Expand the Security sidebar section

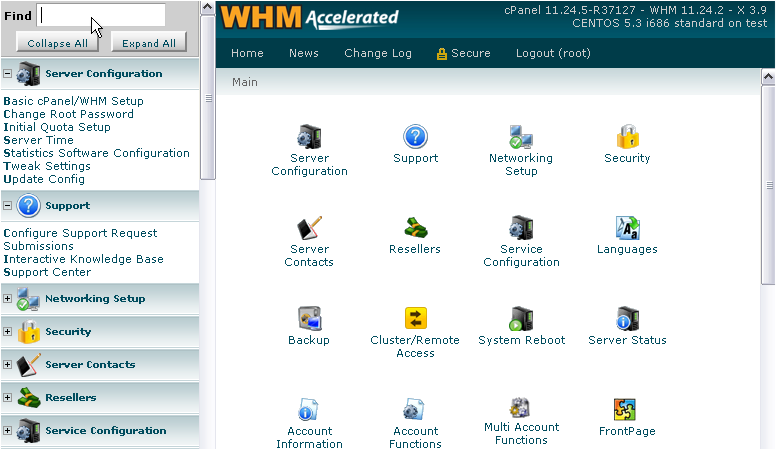[7, 332]
